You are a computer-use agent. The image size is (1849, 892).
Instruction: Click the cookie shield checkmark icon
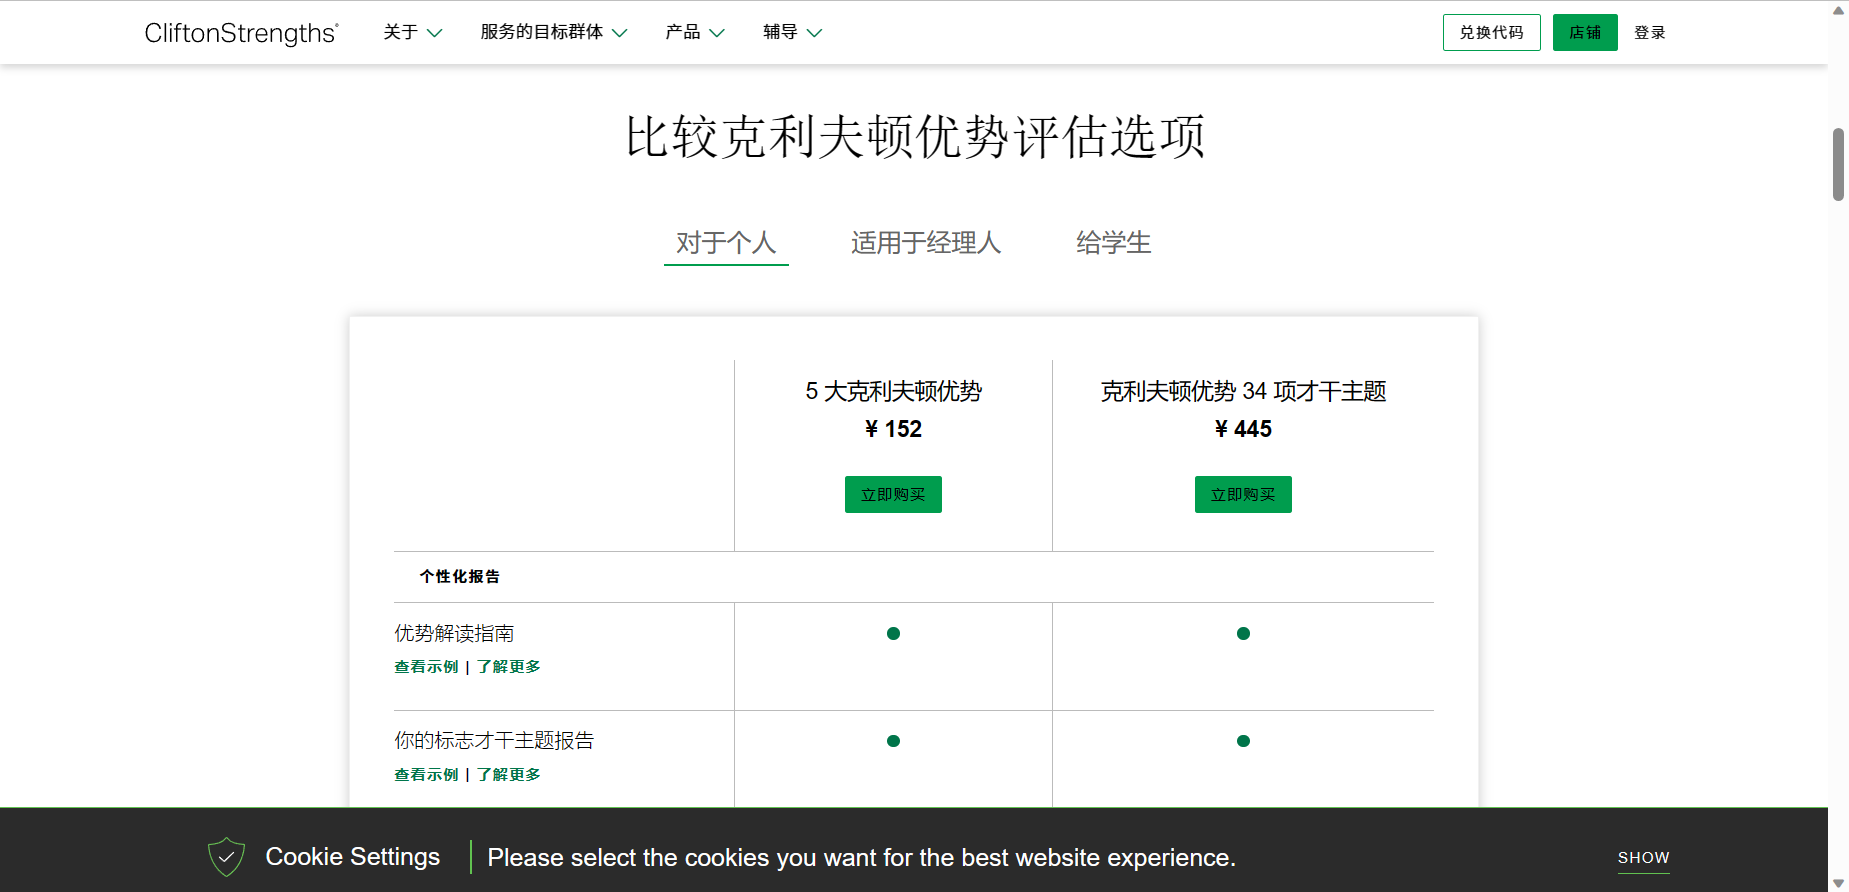click(x=226, y=857)
